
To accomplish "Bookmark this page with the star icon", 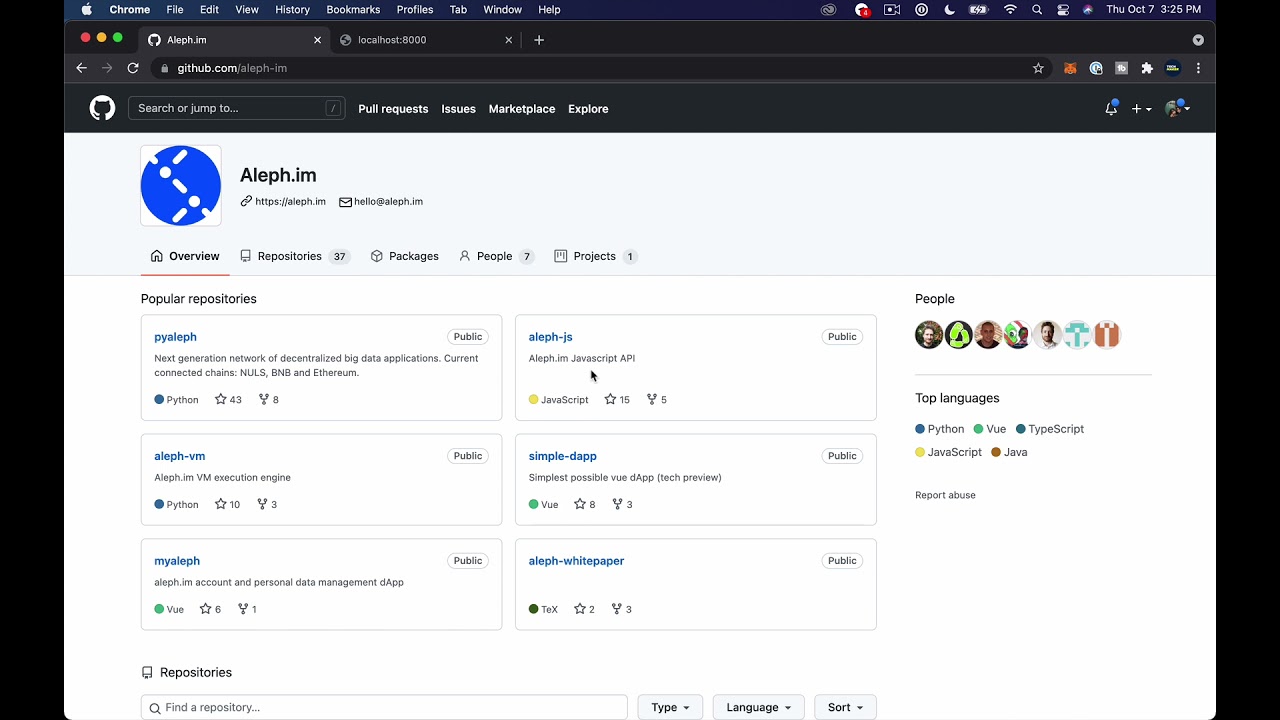I will pos(1038,68).
